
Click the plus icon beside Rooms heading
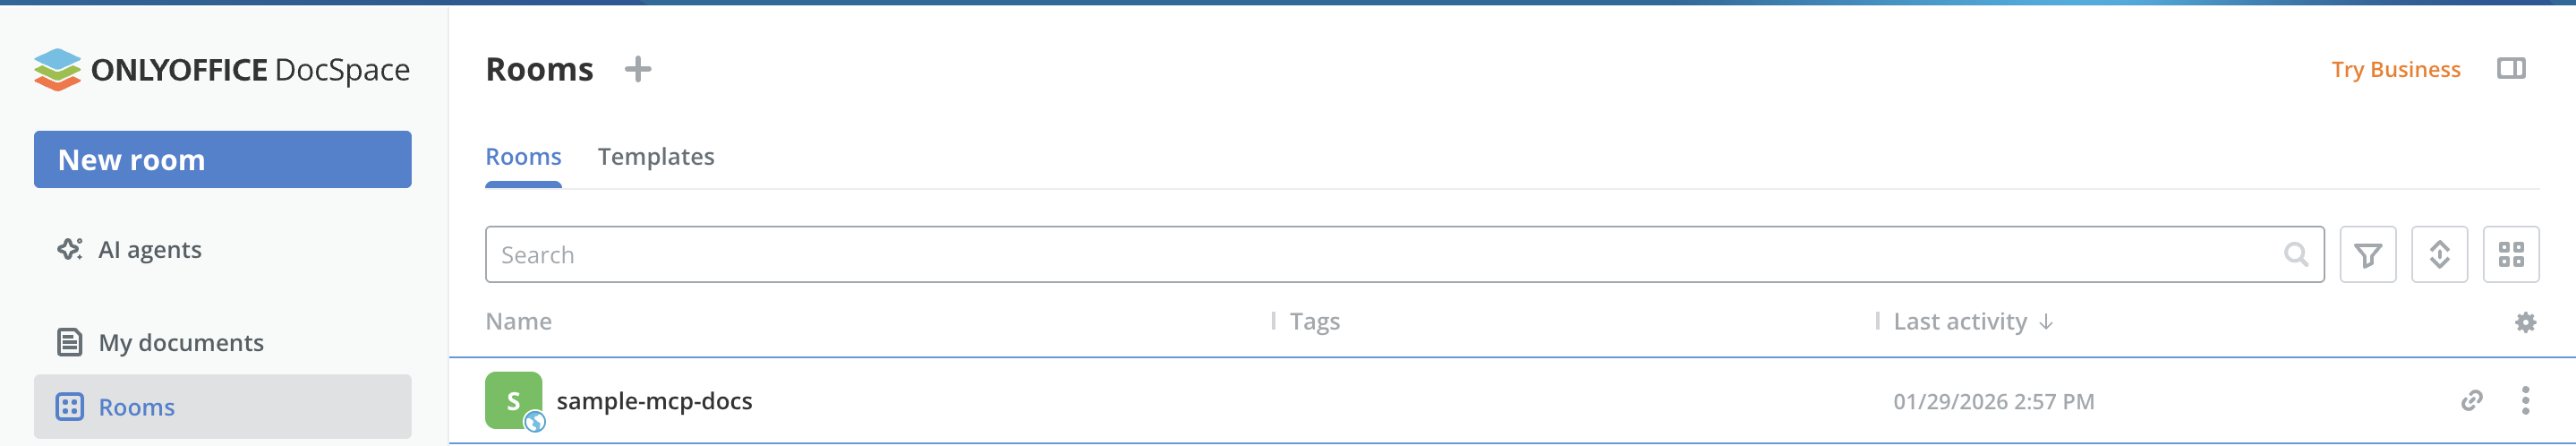(637, 69)
